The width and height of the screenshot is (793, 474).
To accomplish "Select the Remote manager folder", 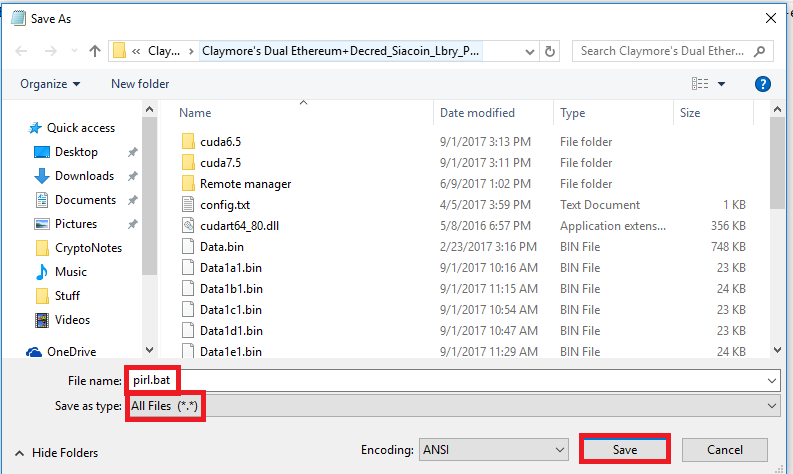I will coord(245,184).
